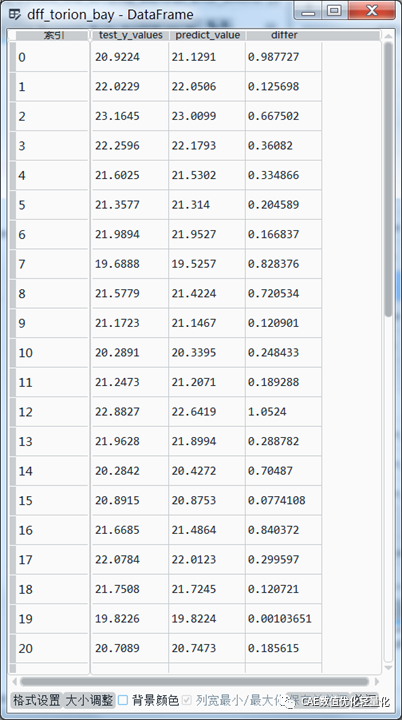Select cell with value 22.2596
The image size is (402, 720).
click(130, 146)
